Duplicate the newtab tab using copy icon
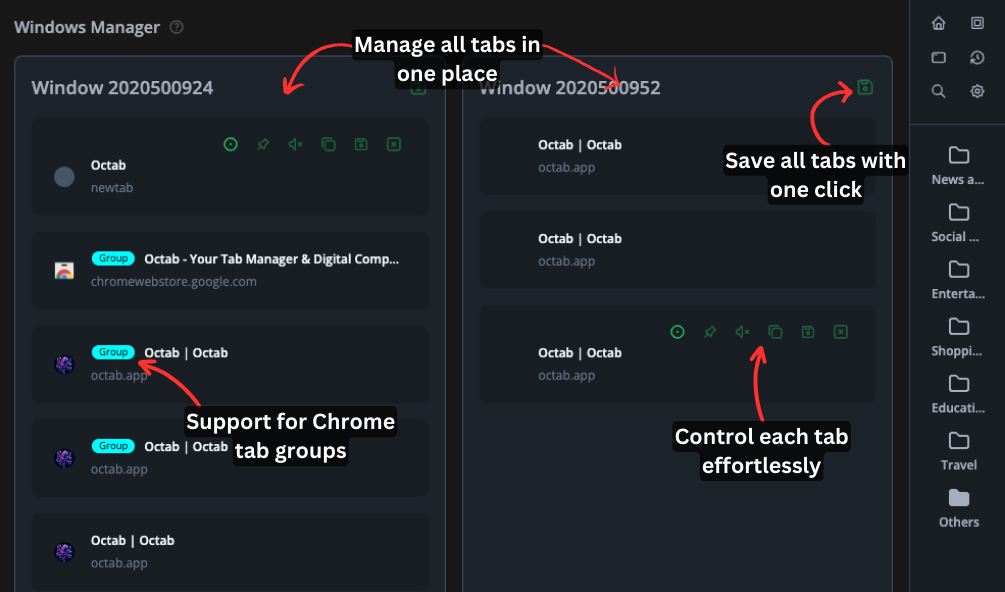The height and width of the screenshot is (592, 1005). click(329, 144)
